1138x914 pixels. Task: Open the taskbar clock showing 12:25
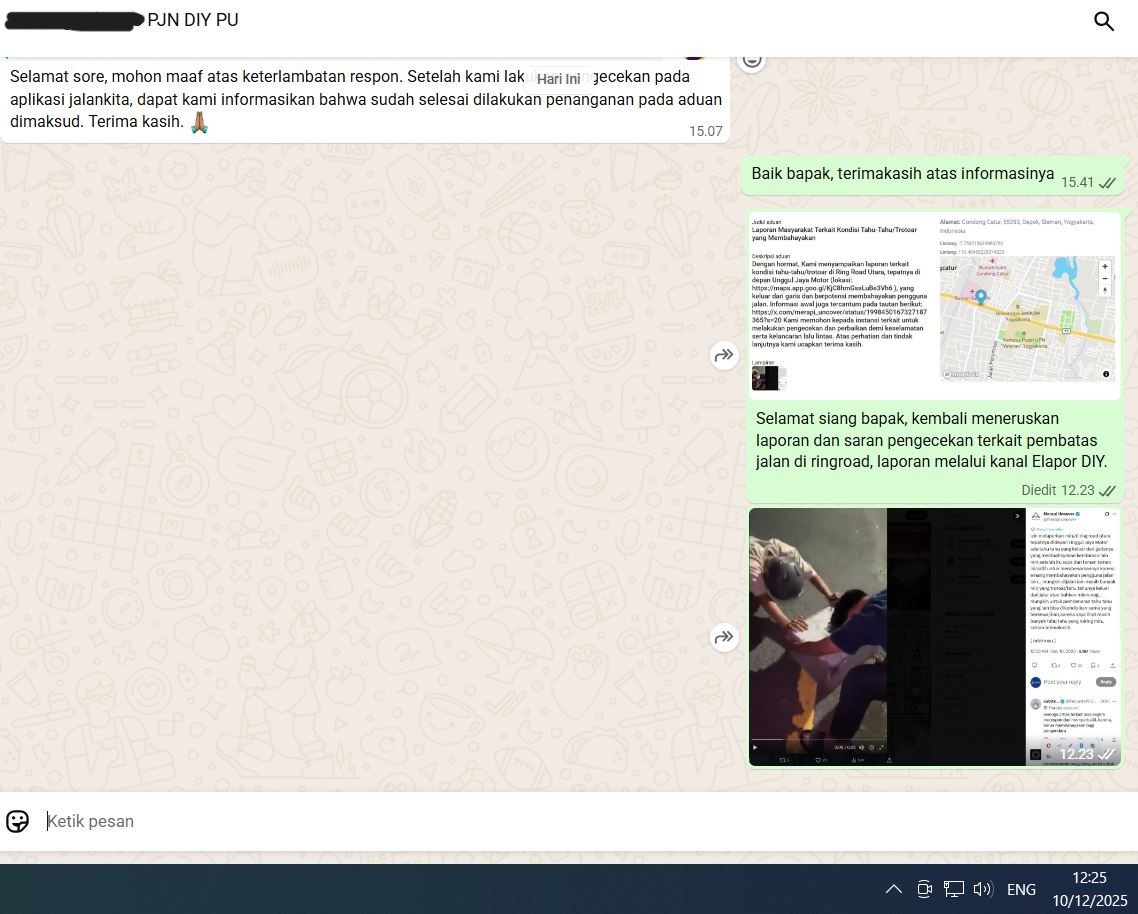[x=1088, y=889]
